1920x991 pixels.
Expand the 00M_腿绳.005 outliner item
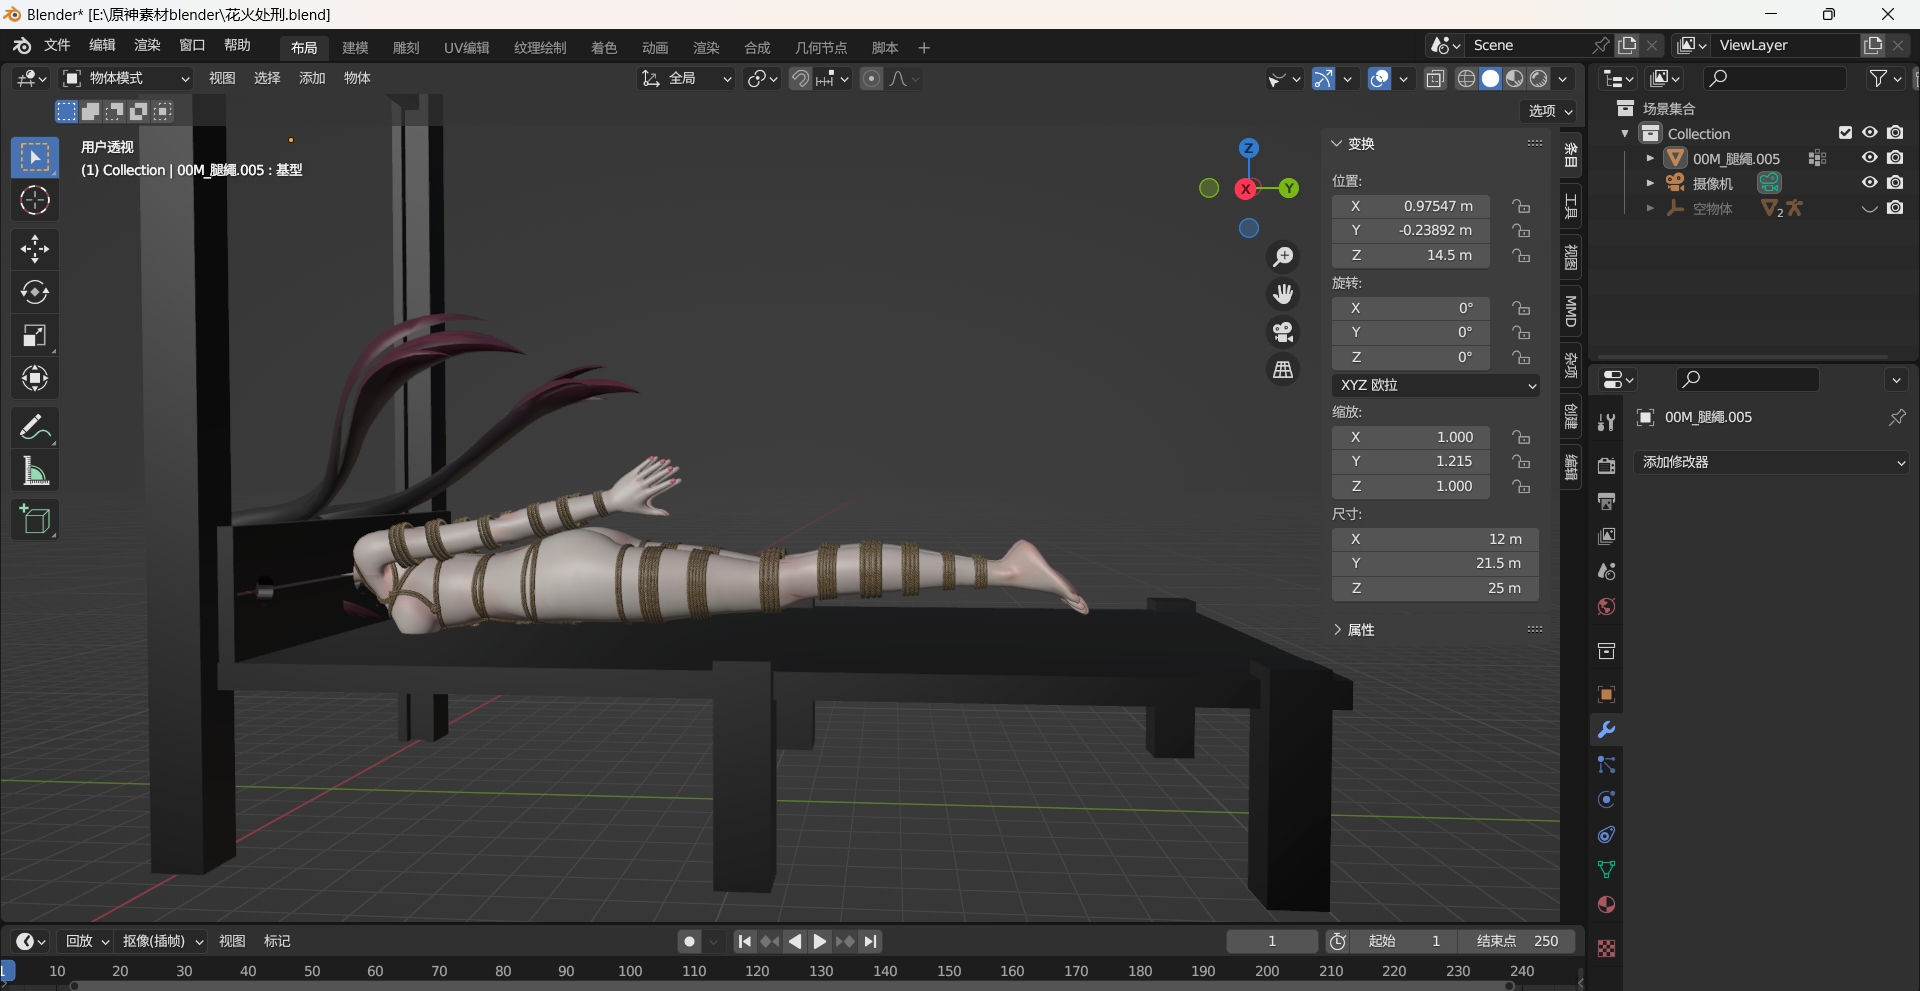click(1650, 158)
